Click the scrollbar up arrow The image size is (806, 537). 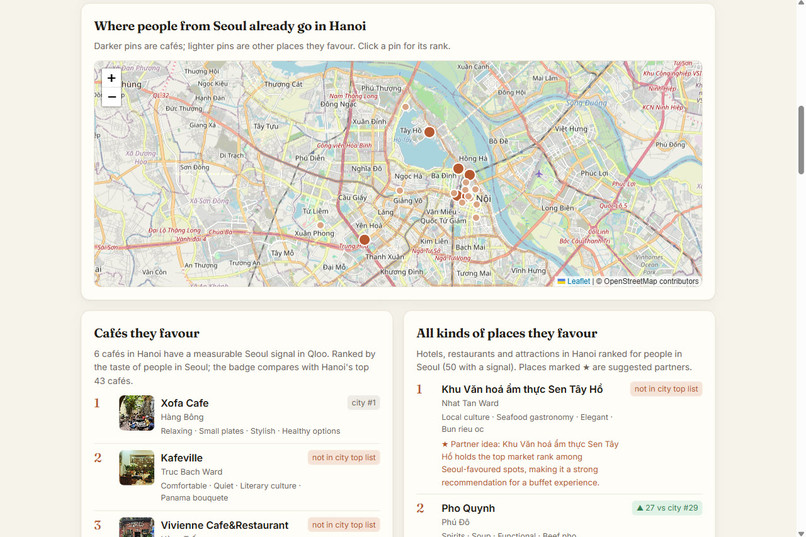801,4
